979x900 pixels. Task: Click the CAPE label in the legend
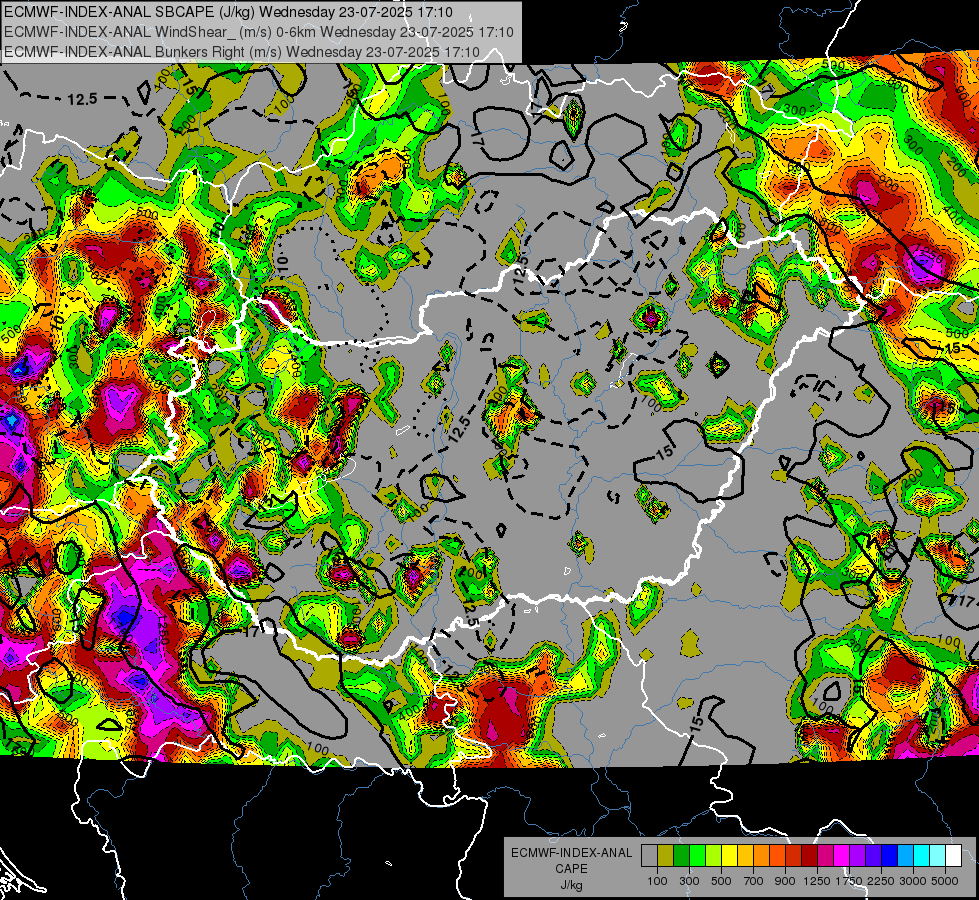pos(571,869)
